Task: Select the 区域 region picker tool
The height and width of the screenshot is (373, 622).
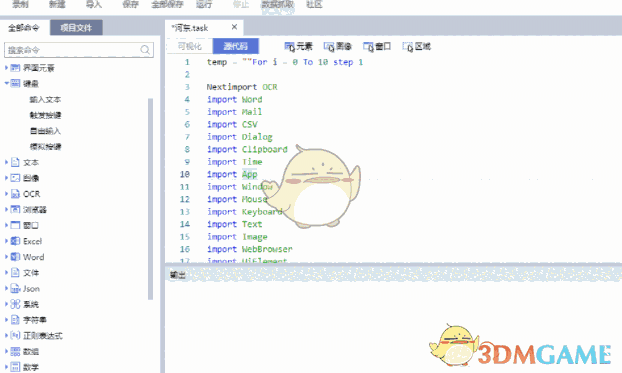Action: [417, 46]
